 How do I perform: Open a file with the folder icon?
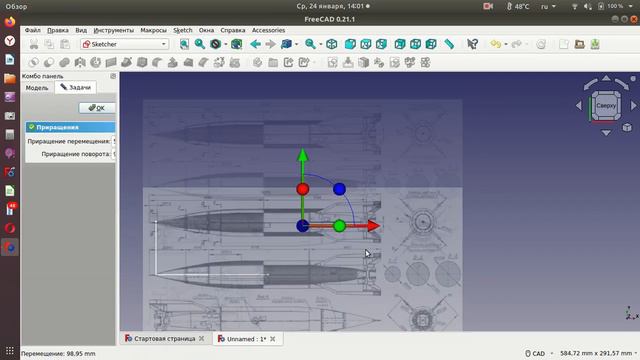[x=579, y=44]
